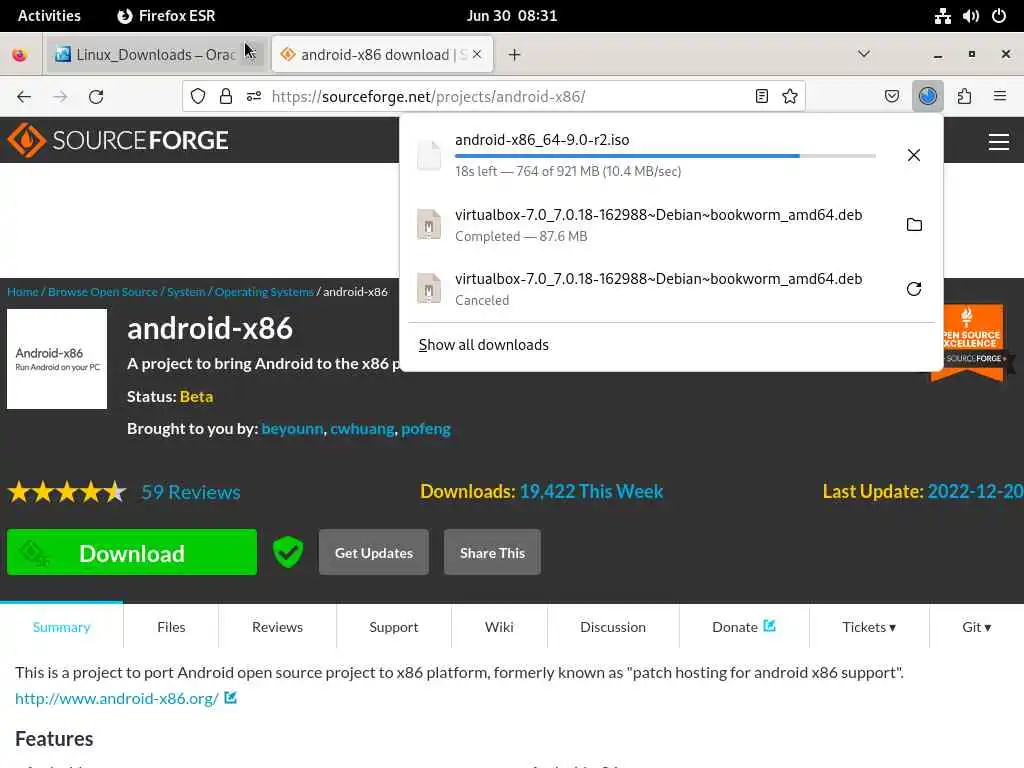Click Show all downloads
Image resolution: width=1024 pixels, height=768 pixels.
pos(484,345)
